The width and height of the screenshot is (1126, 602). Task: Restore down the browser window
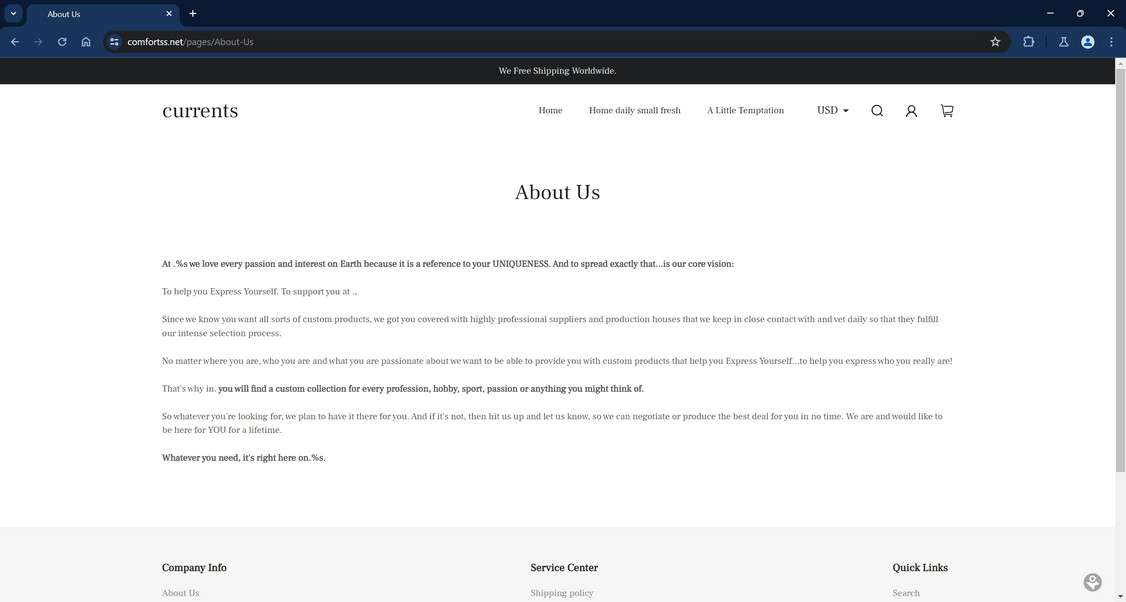pyautogui.click(x=1080, y=13)
